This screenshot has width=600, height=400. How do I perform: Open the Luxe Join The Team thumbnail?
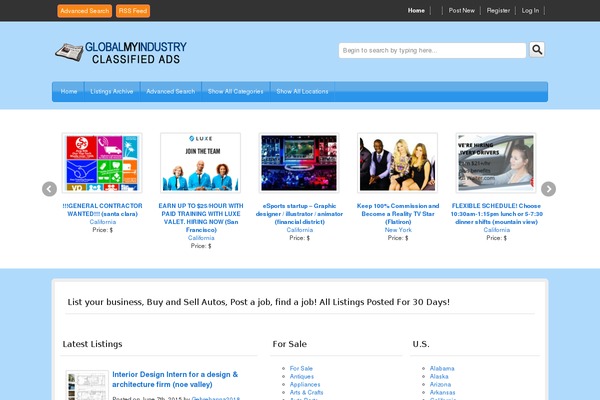pos(201,163)
